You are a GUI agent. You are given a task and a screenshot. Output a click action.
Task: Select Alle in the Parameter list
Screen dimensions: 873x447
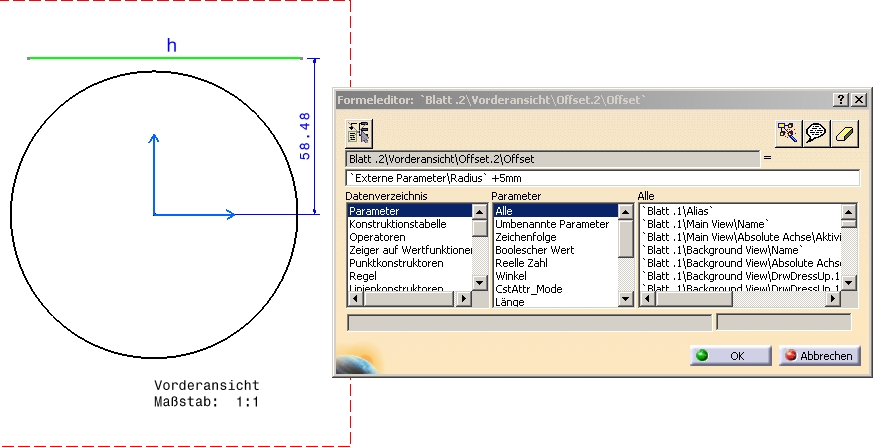pyautogui.click(x=556, y=211)
